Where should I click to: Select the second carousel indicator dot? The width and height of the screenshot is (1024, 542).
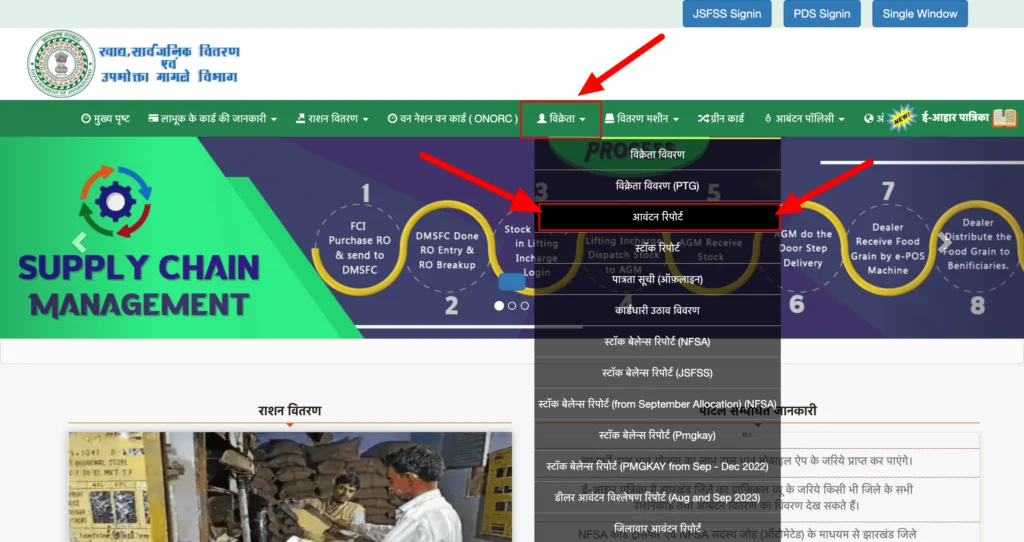point(512,306)
